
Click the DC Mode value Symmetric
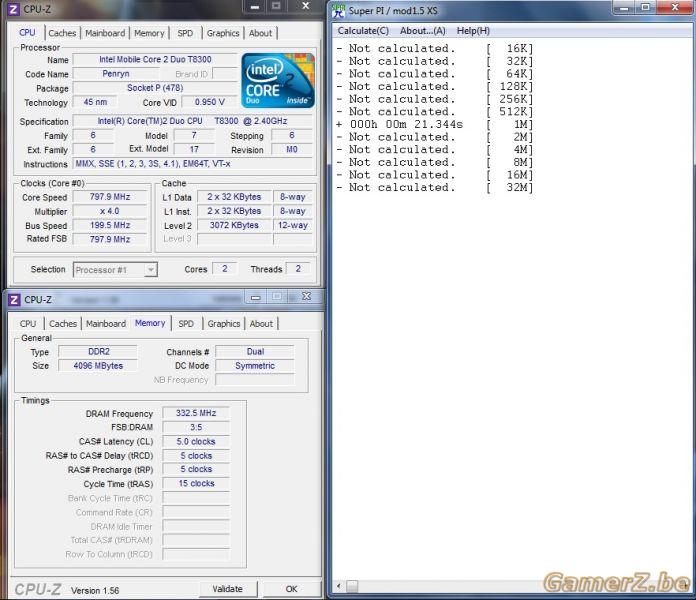[x=255, y=366]
